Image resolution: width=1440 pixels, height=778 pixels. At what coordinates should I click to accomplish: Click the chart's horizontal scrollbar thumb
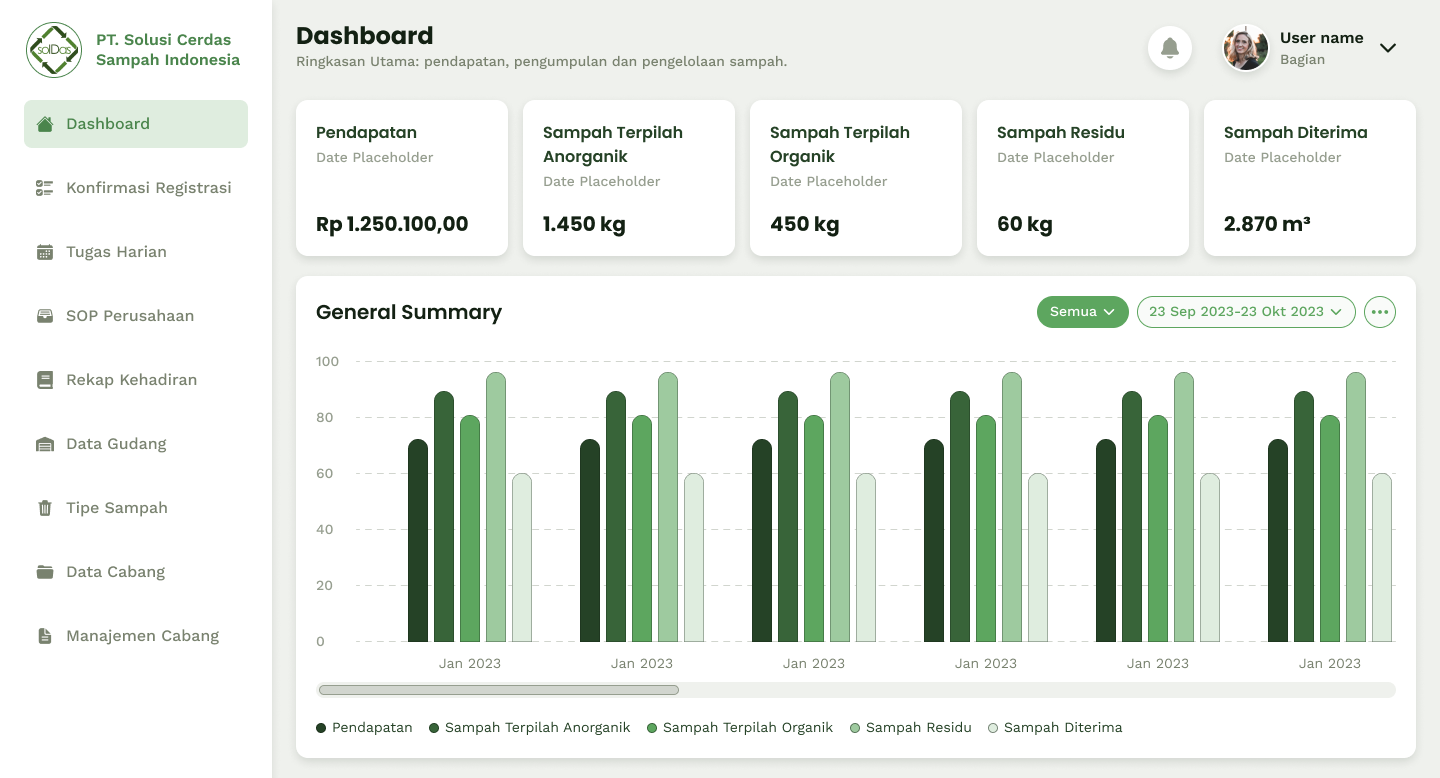point(498,690)
